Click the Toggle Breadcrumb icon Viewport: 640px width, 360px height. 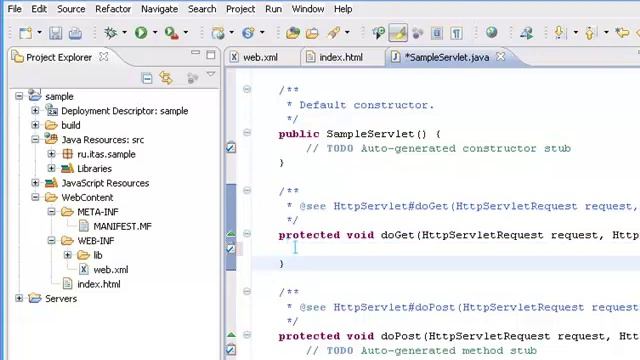[x=378, y=33]
